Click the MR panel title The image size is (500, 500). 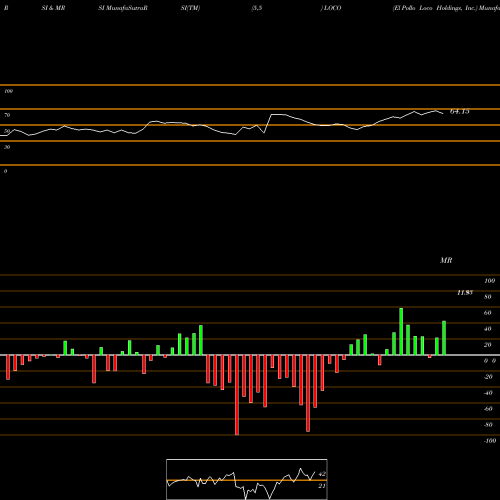[x=446, y=260]
